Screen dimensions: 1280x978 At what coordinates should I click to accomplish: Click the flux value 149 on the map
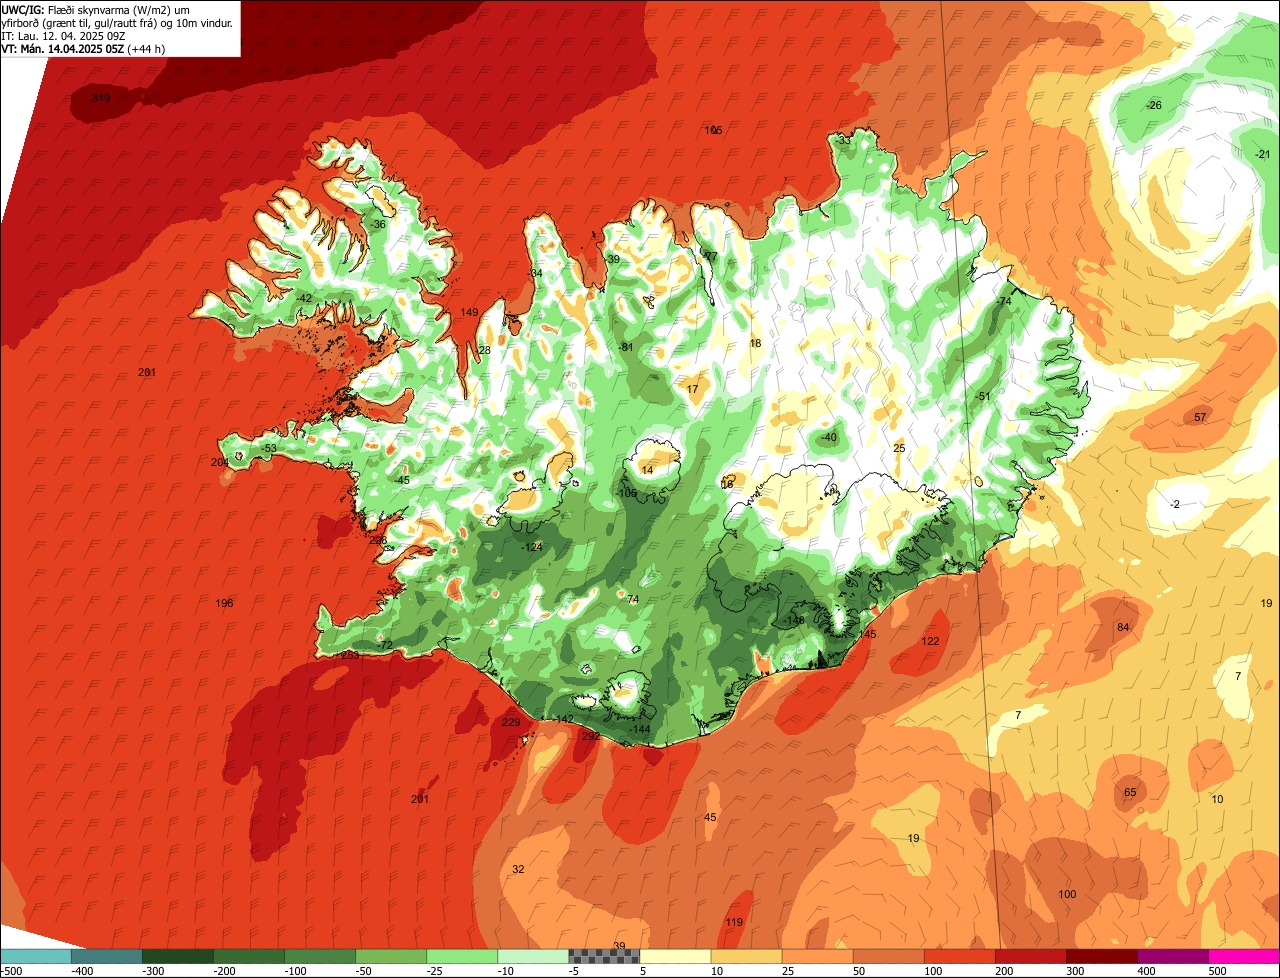coord(469,313)
